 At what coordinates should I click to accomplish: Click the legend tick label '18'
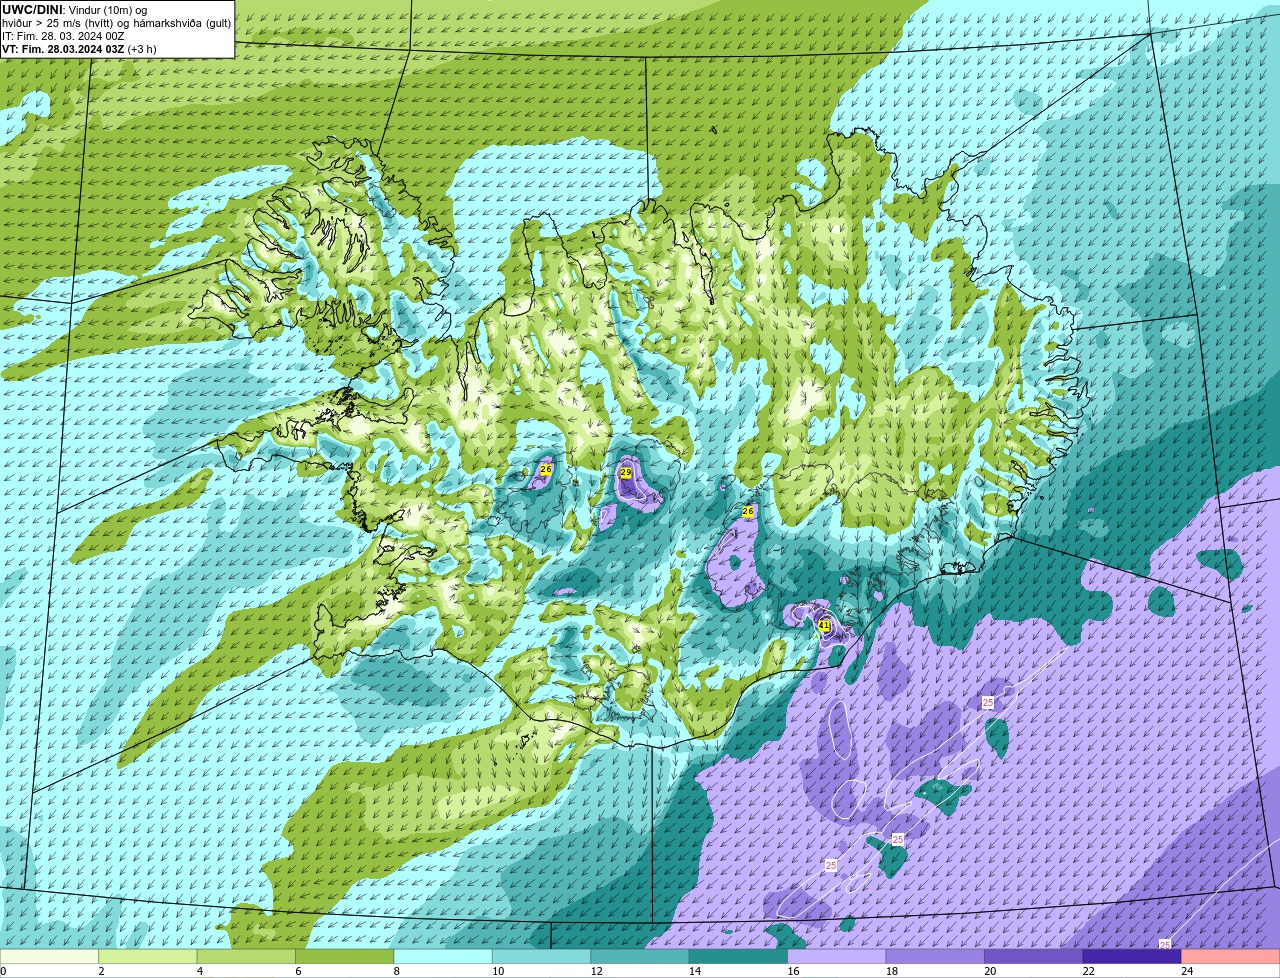click(892, 971)
